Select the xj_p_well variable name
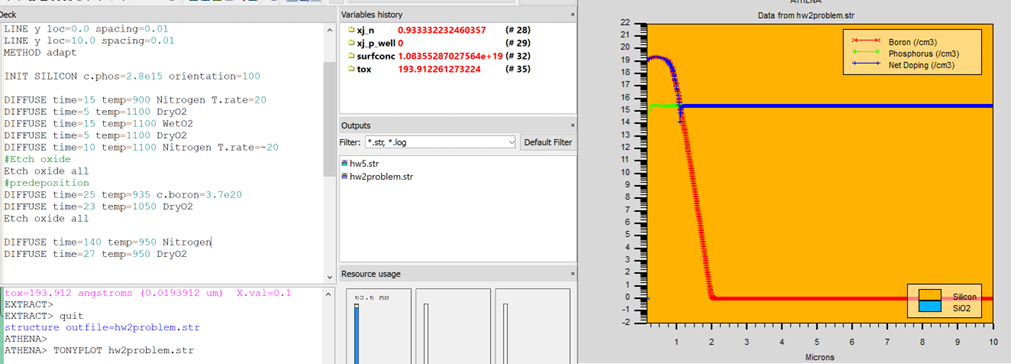Viewport: 1011px width, 364px height. pos(376,43)
